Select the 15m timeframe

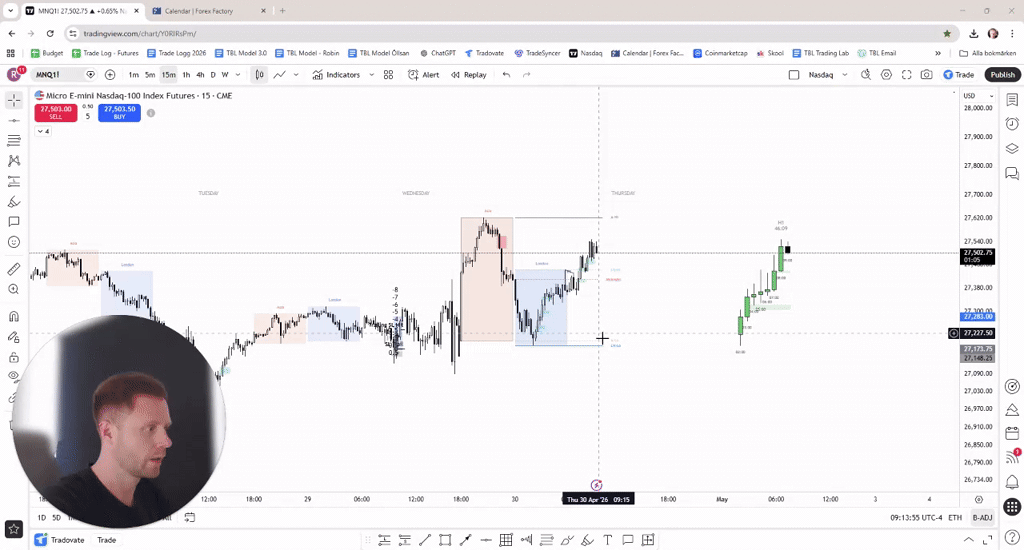[x=168, y=74]
